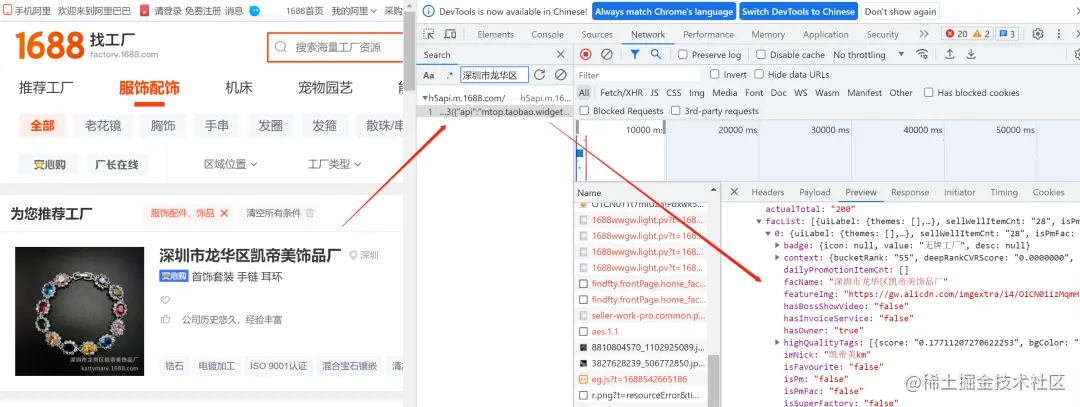Screen dimensions: 1080x407
Task: Open the Sources tab
Action: (596, 34)
